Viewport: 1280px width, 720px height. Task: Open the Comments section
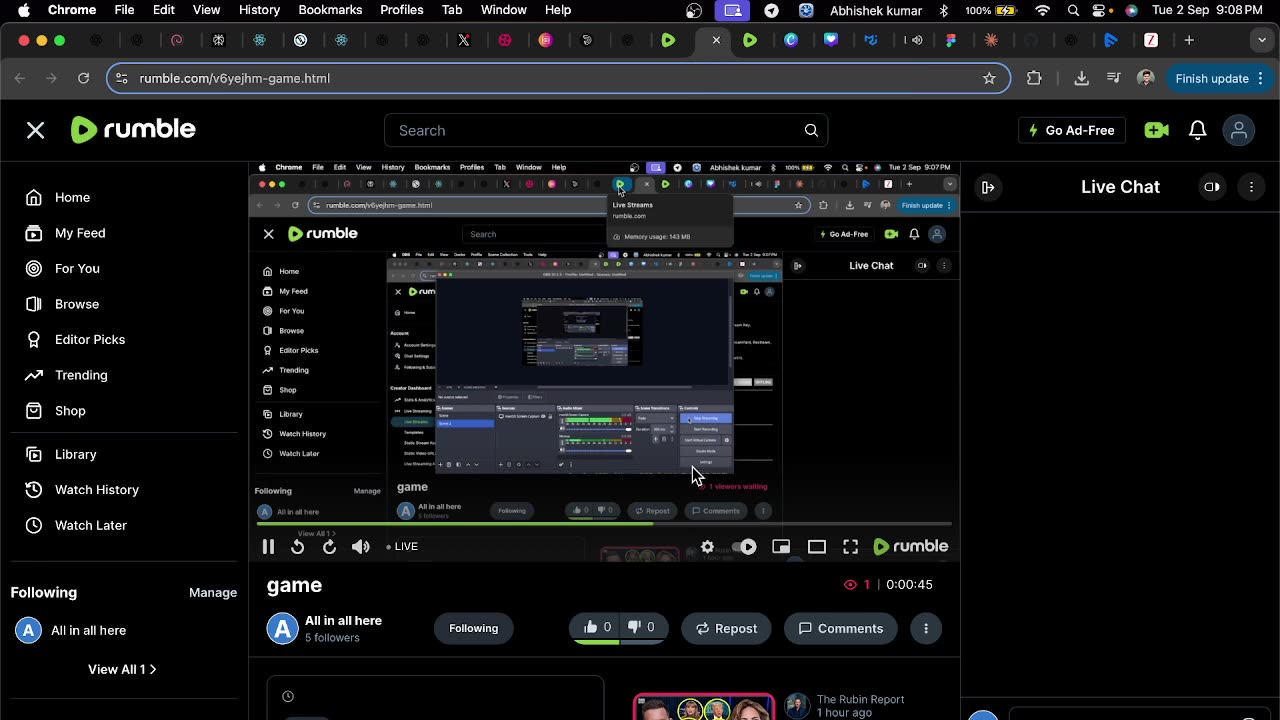point(841,628)
